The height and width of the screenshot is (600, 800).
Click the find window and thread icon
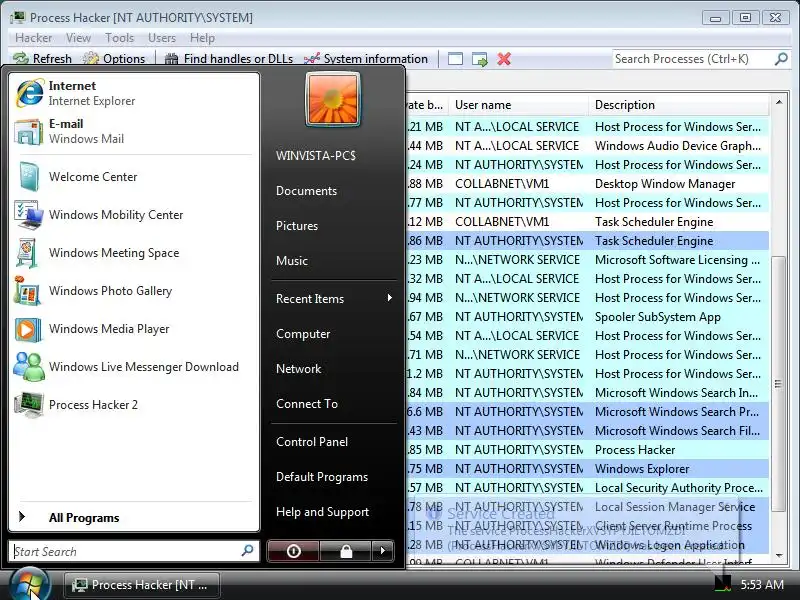(480, 59)
